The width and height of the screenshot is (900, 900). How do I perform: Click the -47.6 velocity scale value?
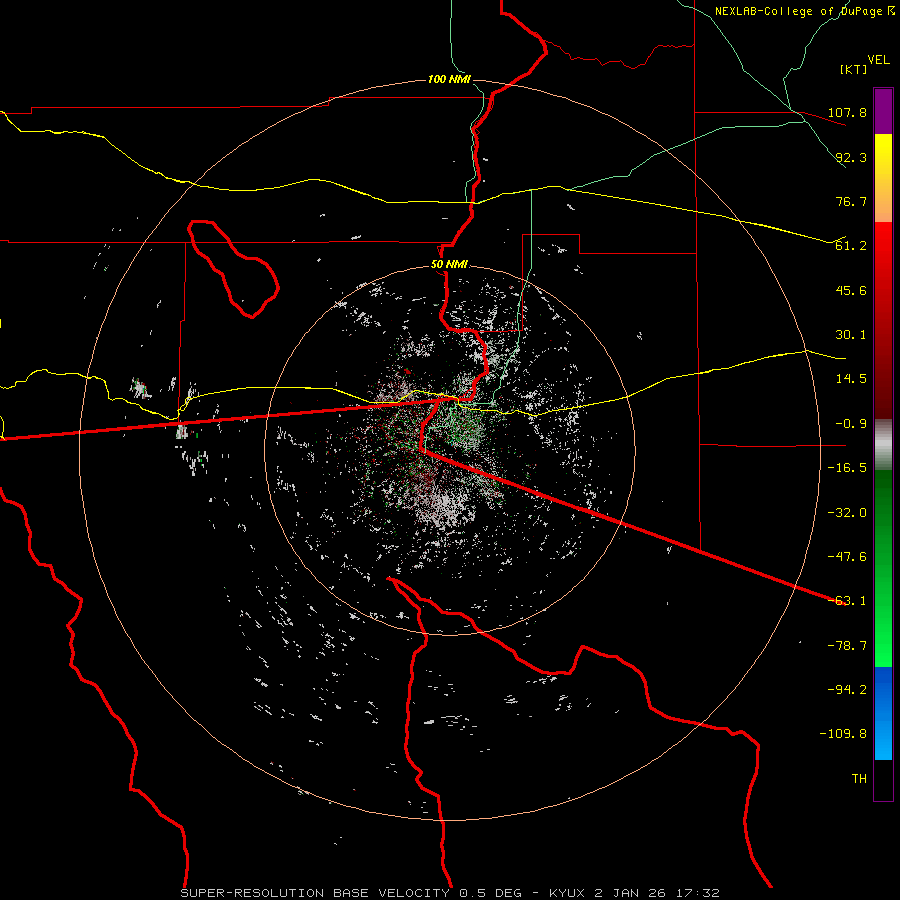click(x=847, y=557)
